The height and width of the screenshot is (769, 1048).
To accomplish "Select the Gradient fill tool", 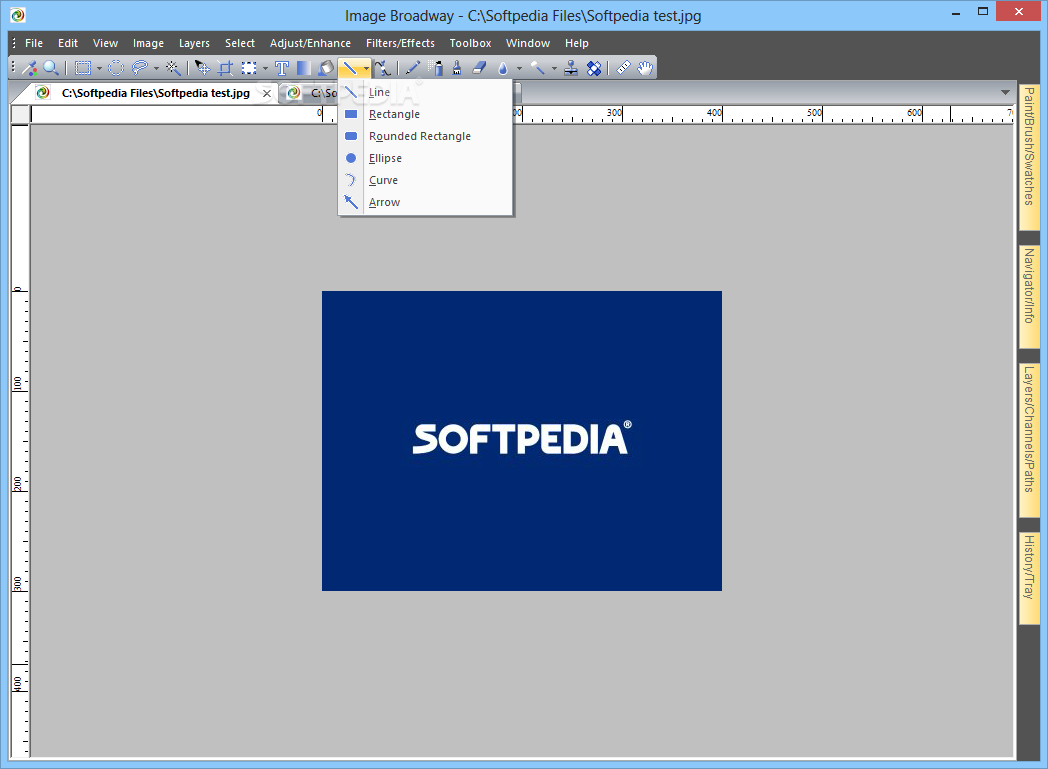I will click(x=303, y=67).
